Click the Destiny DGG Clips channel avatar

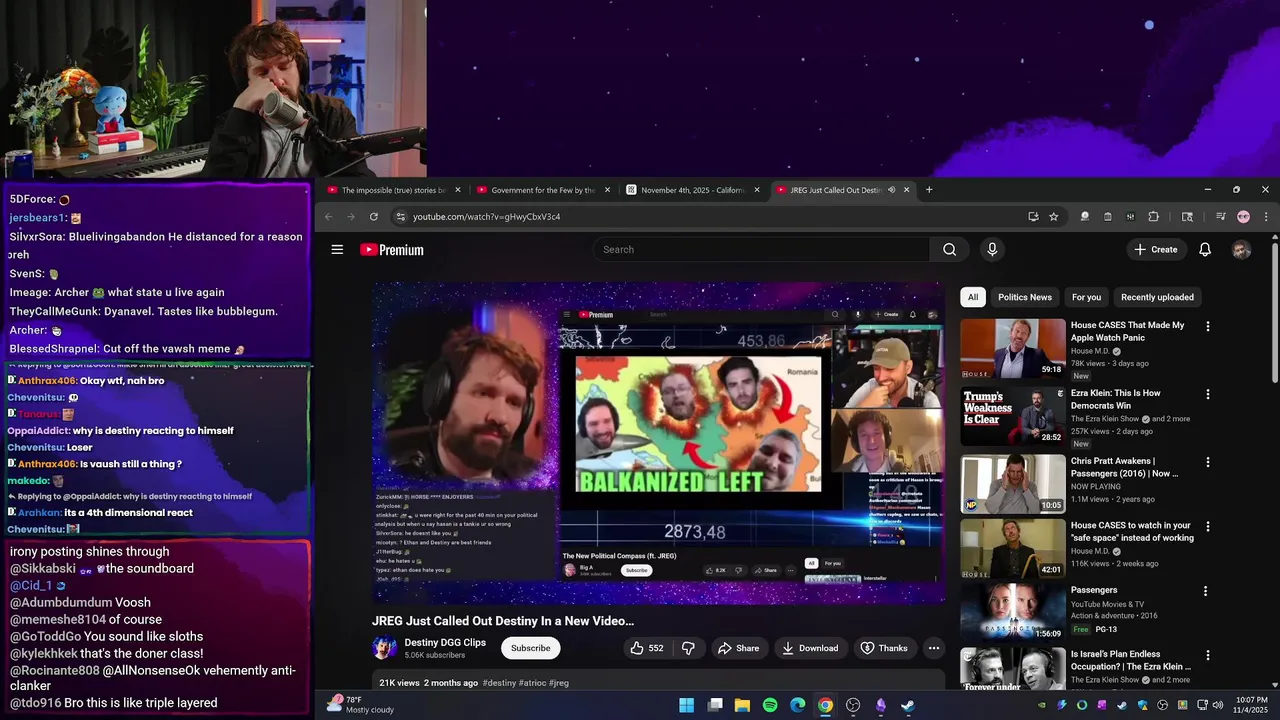point(384,648)
